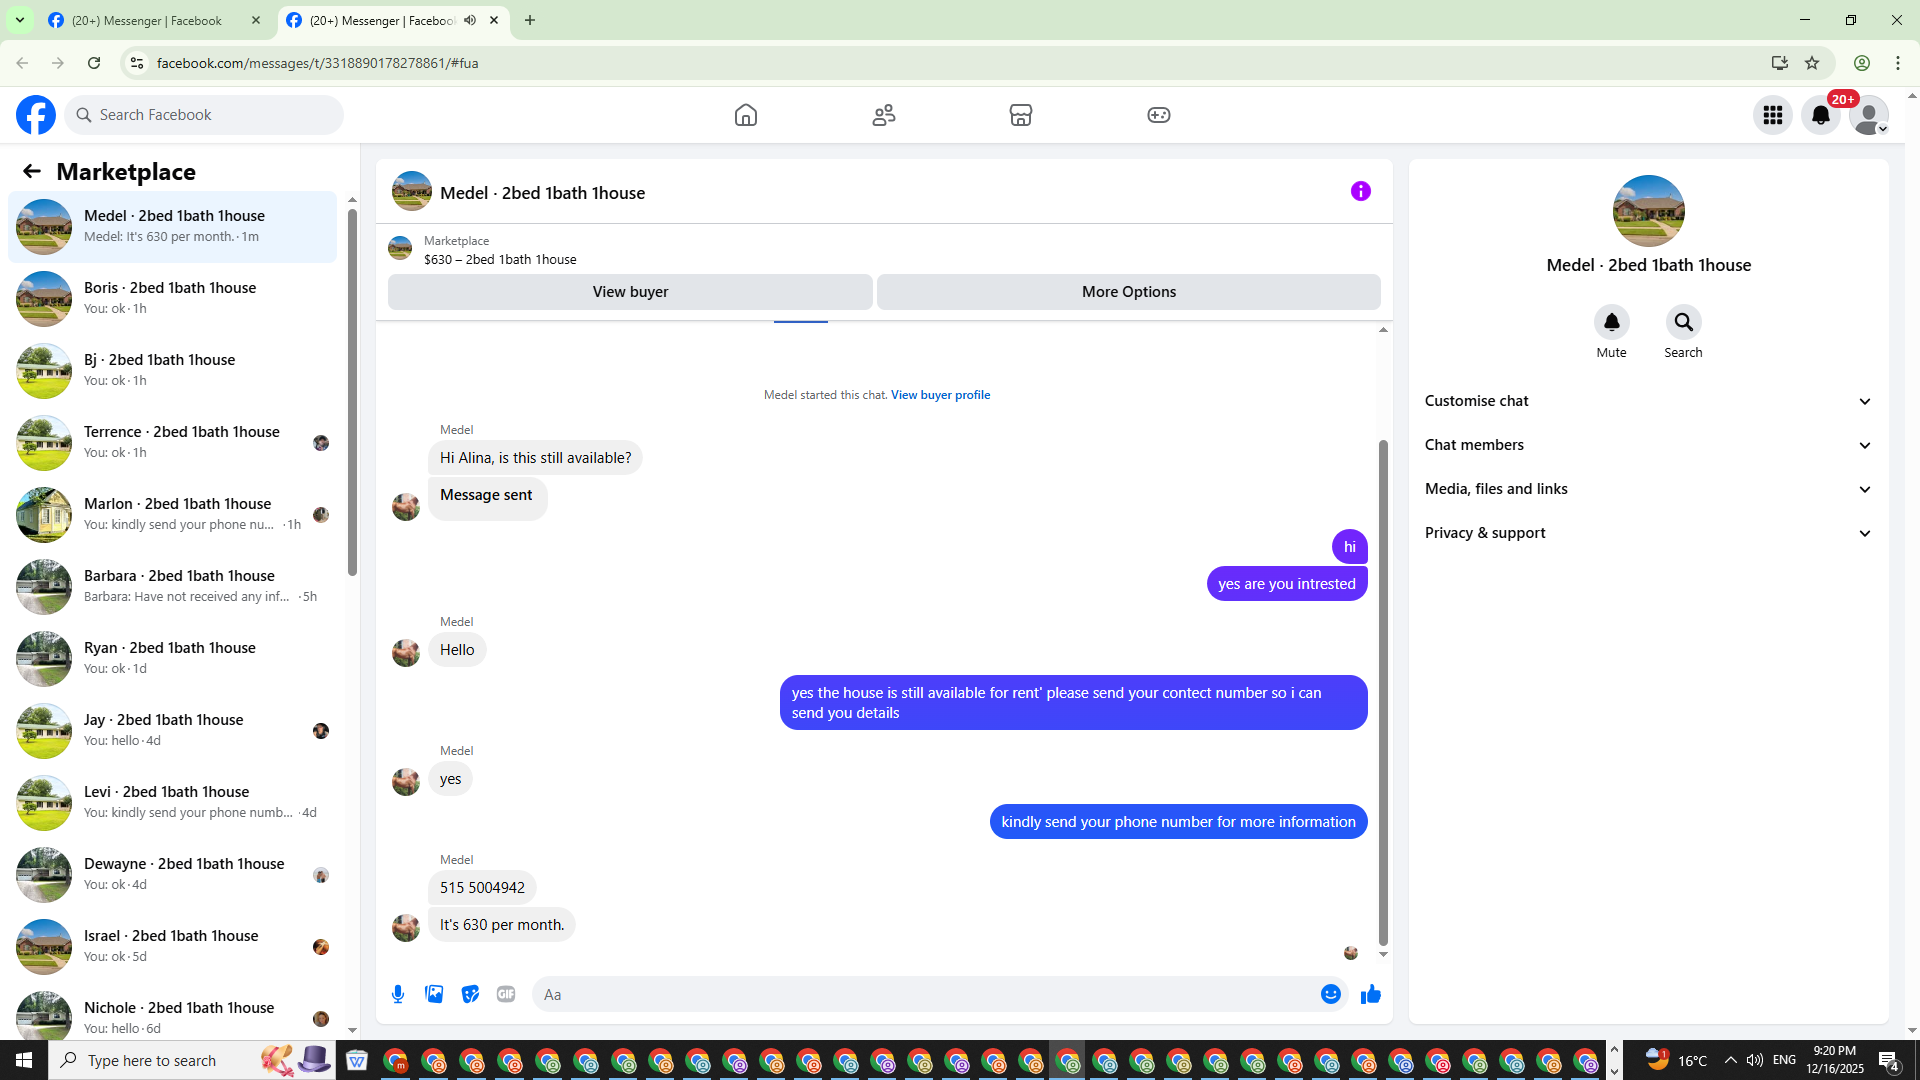Mute audio on the active browser tab
Viewport: 1920px width, 1080px height.
470,20
